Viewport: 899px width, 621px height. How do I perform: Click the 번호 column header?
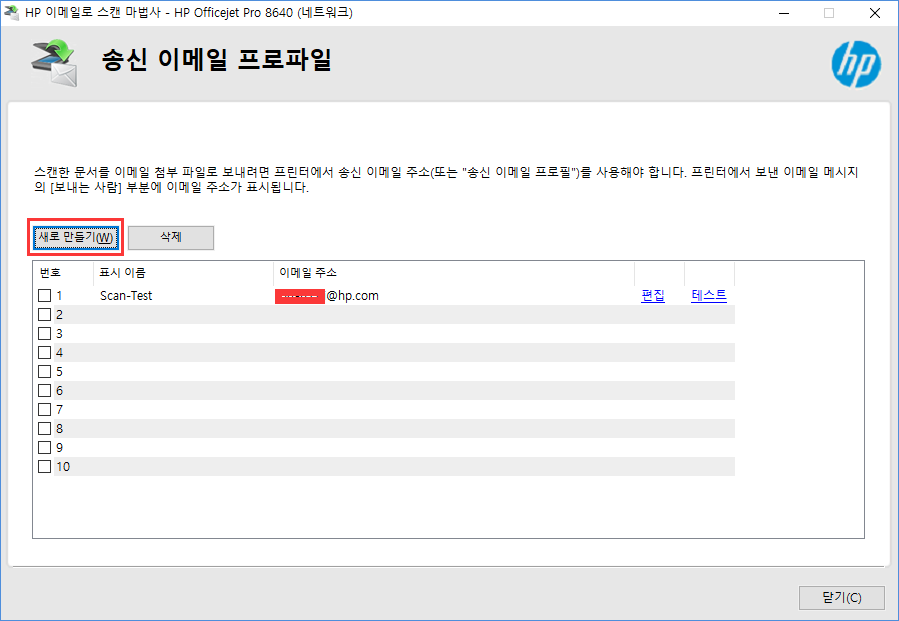(63, 273)
